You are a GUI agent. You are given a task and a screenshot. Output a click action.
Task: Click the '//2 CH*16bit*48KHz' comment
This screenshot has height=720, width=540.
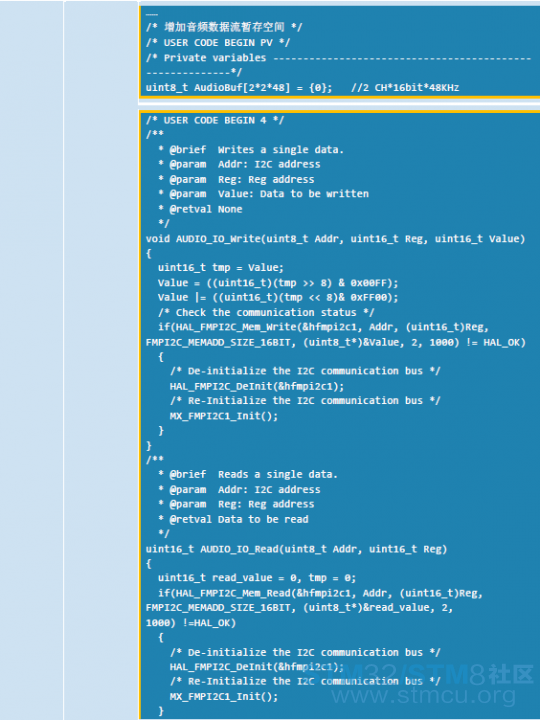click(405, 88)
